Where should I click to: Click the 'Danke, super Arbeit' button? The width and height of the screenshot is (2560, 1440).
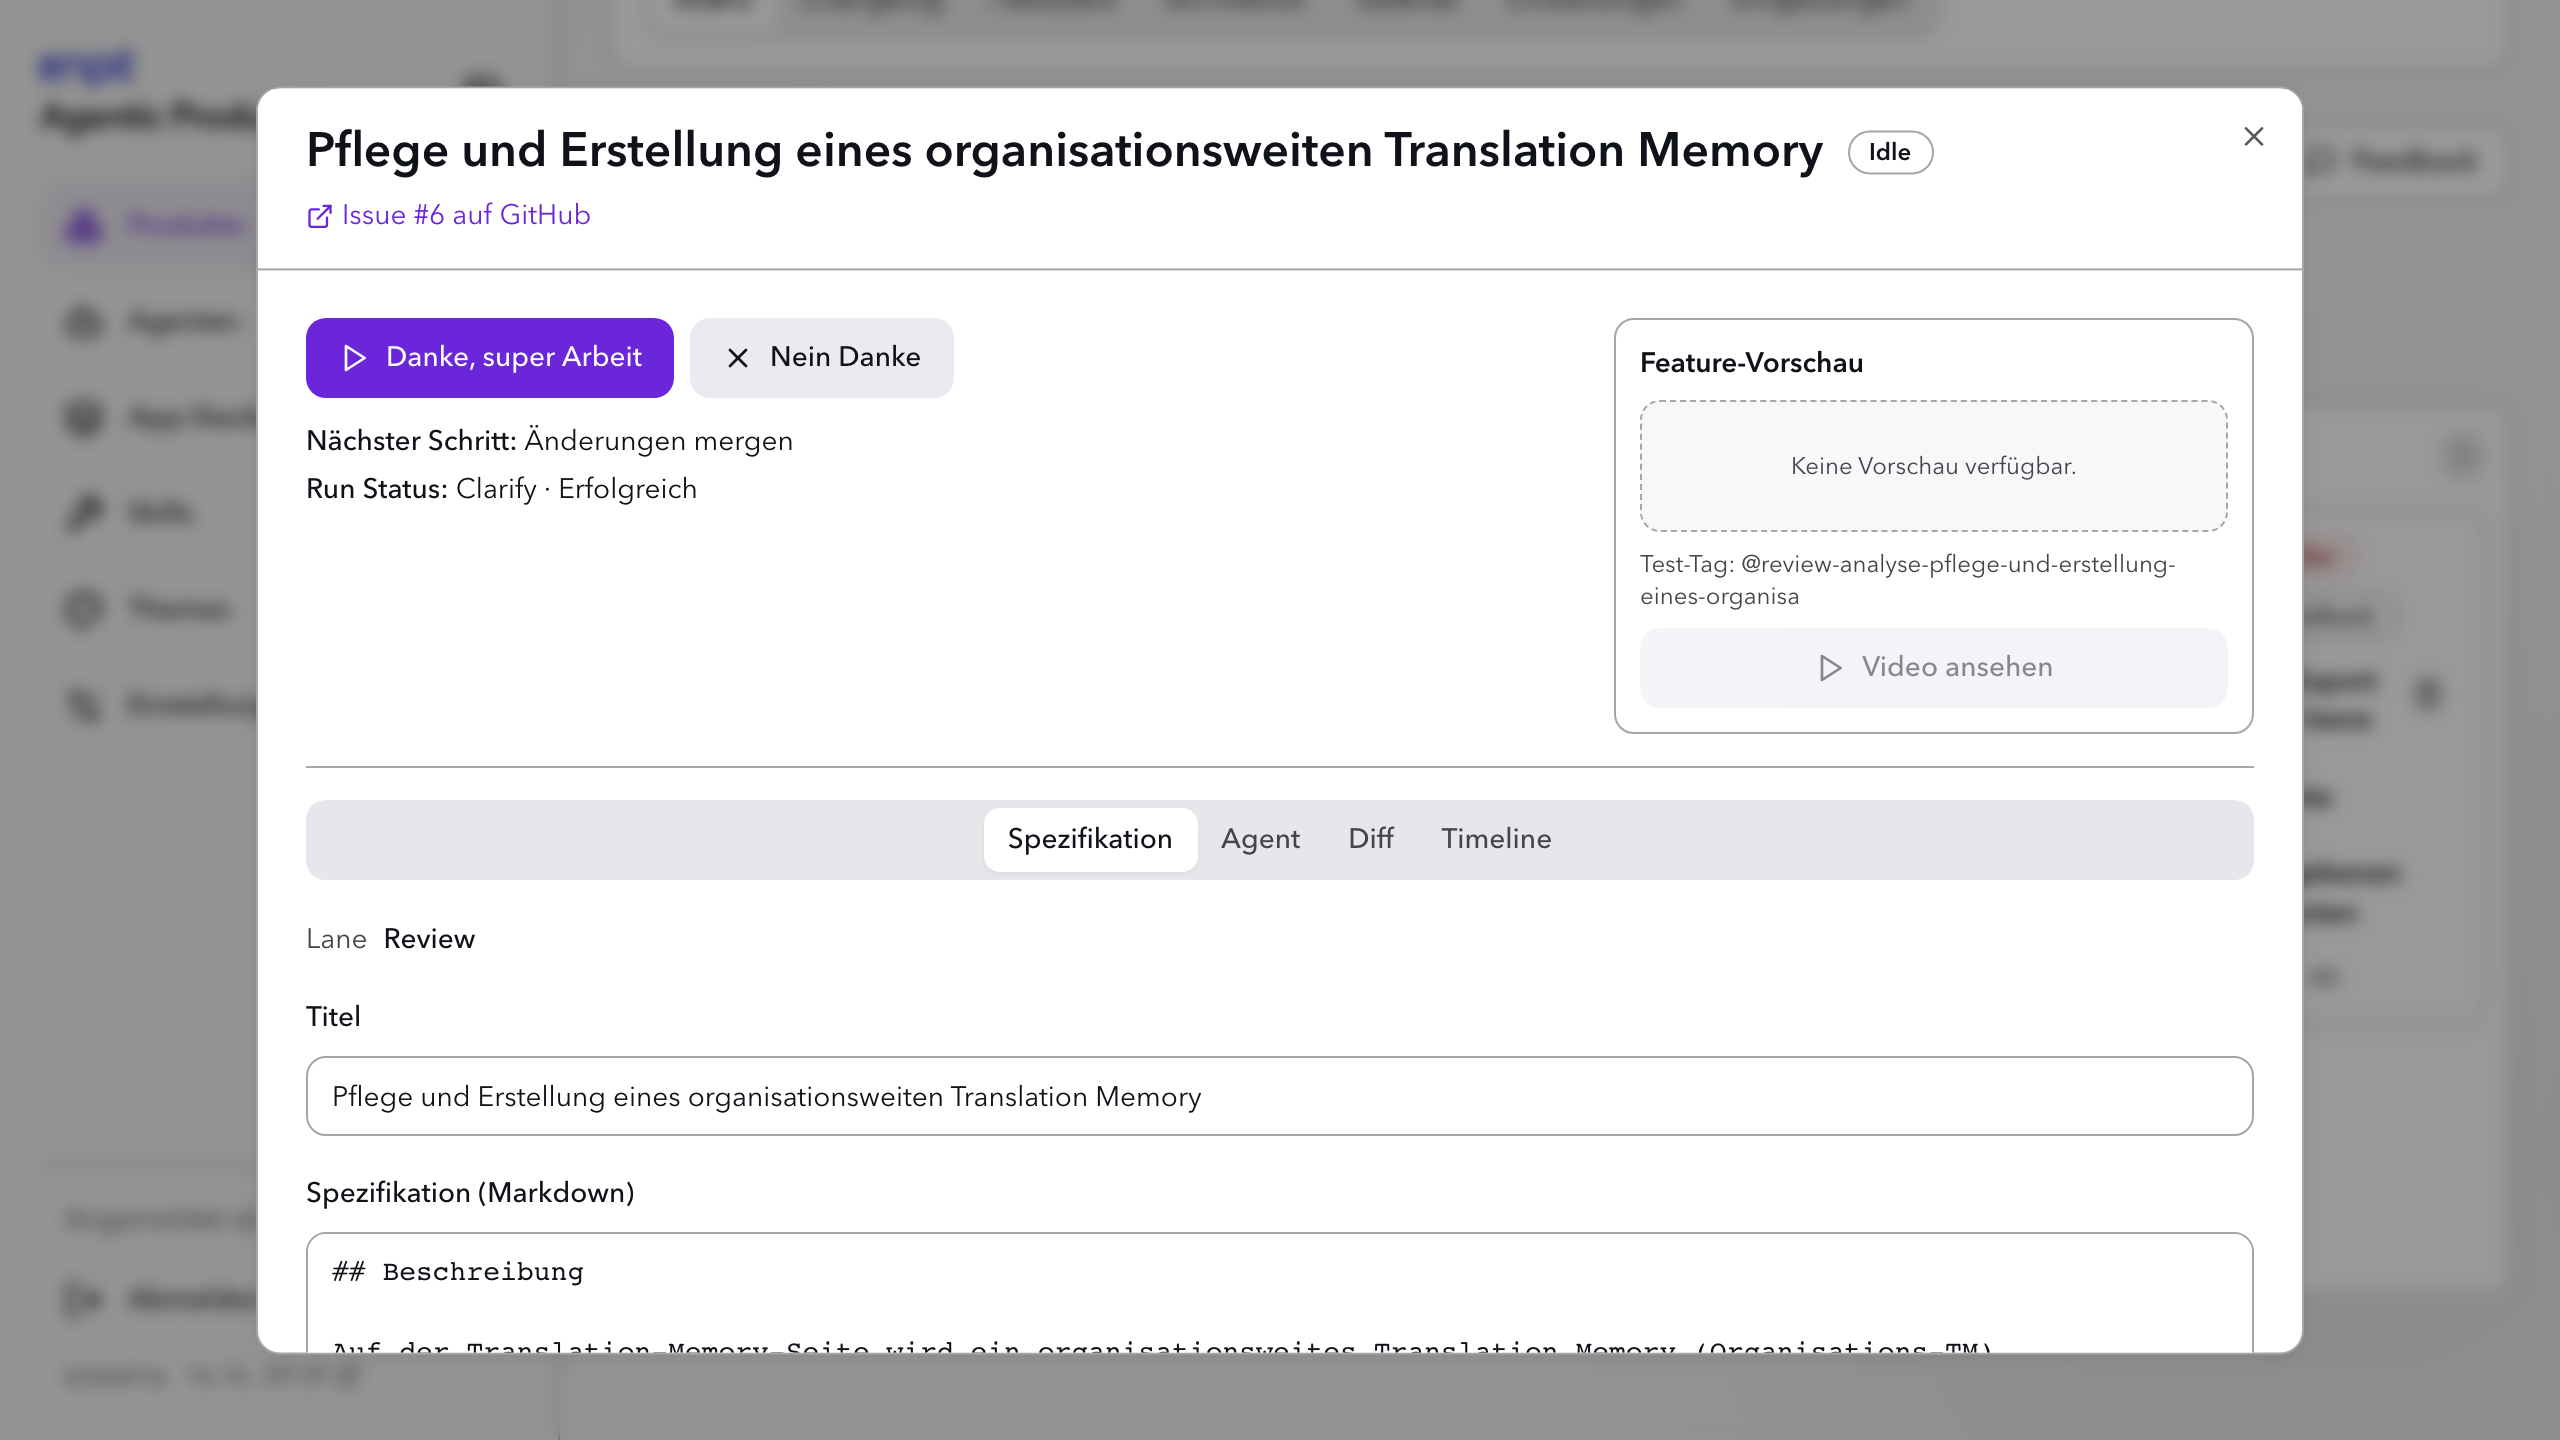[x=490, y=358]
